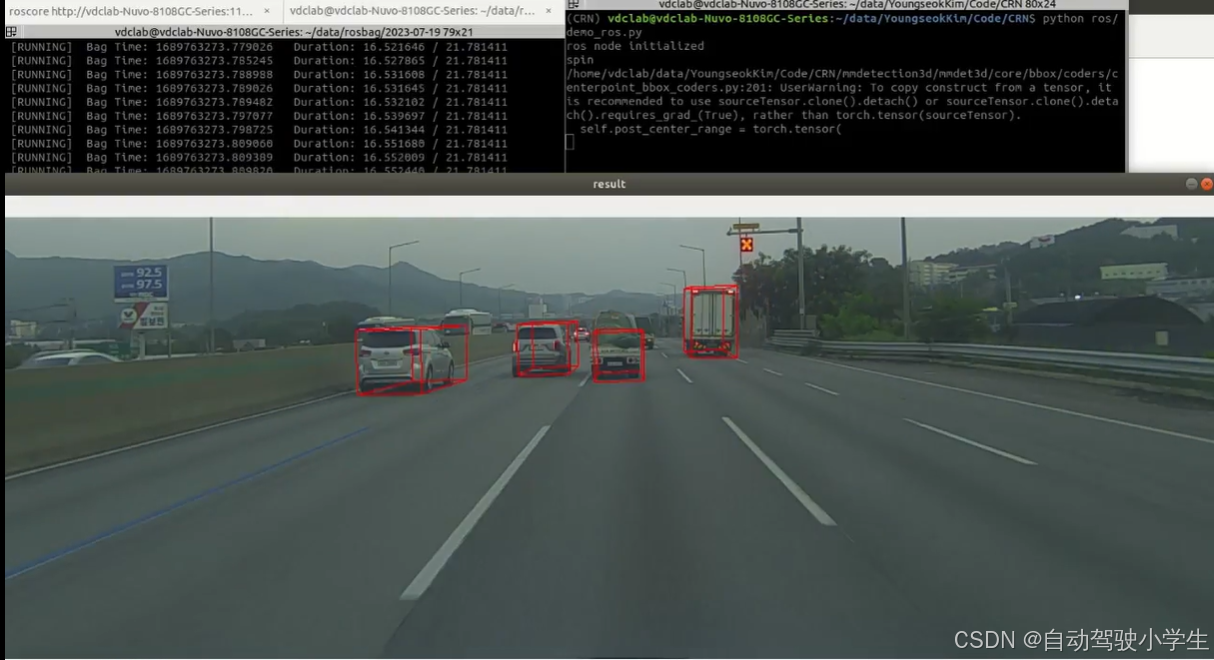Screen dimensions: 1214x660
Task: Click the red detection box on truck
Action: tap(711, 321)
